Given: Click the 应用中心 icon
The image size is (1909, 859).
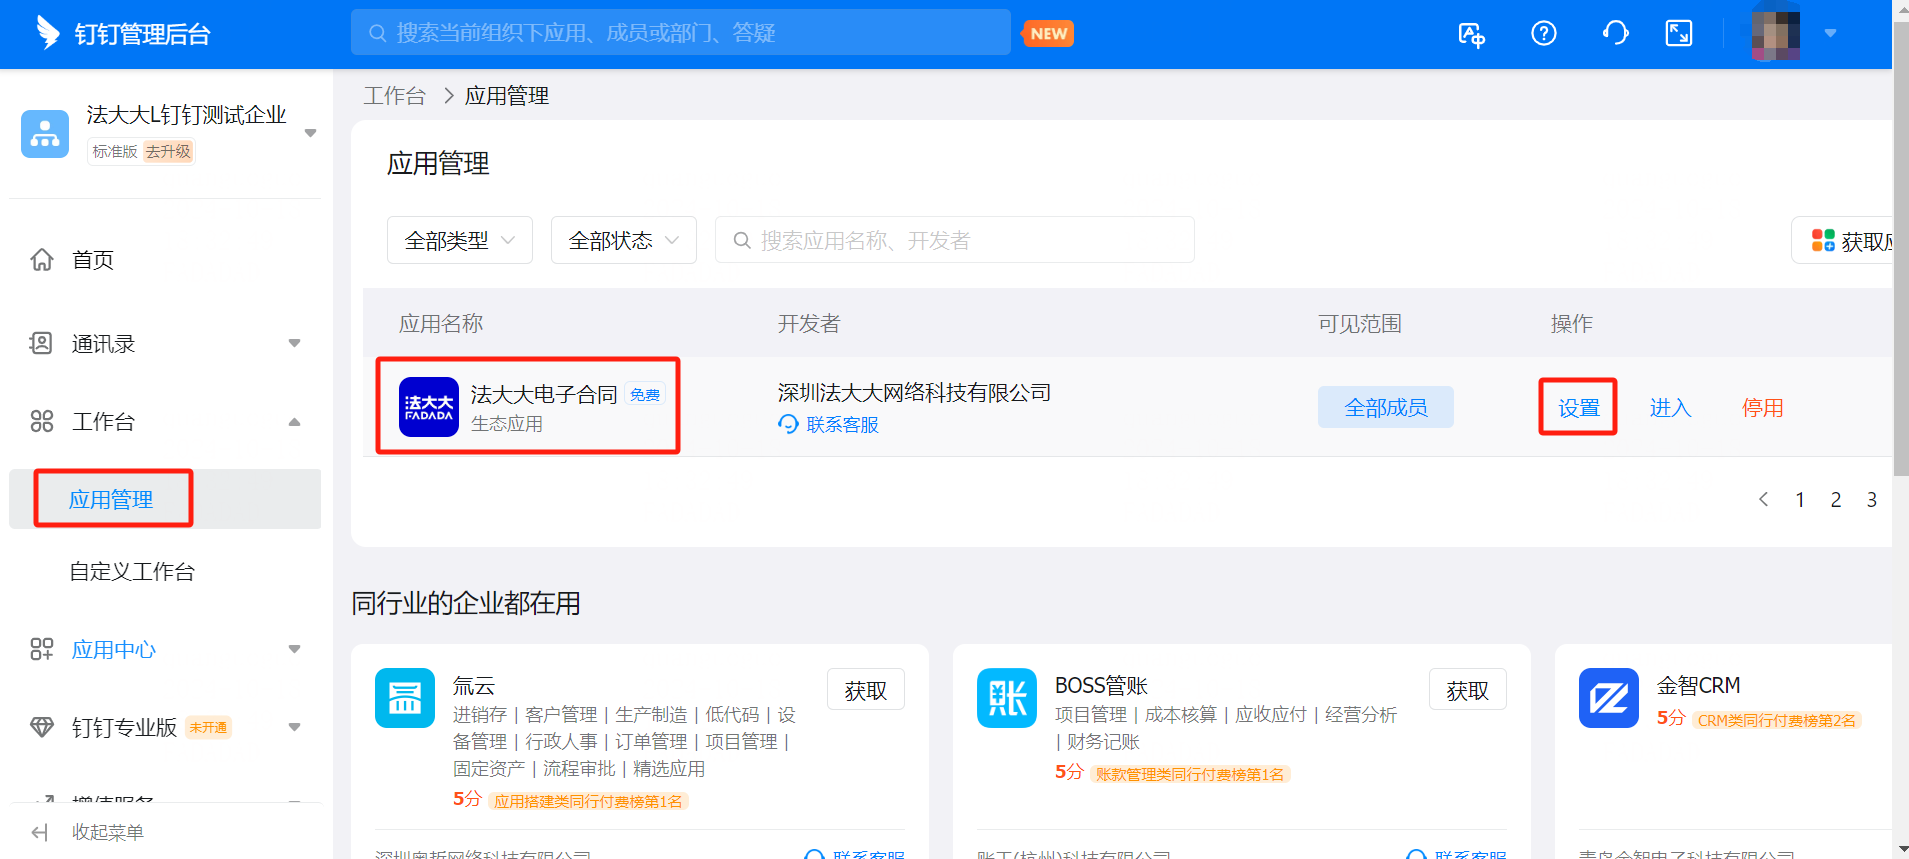Looking at the screenshot, I should (42, 649).
